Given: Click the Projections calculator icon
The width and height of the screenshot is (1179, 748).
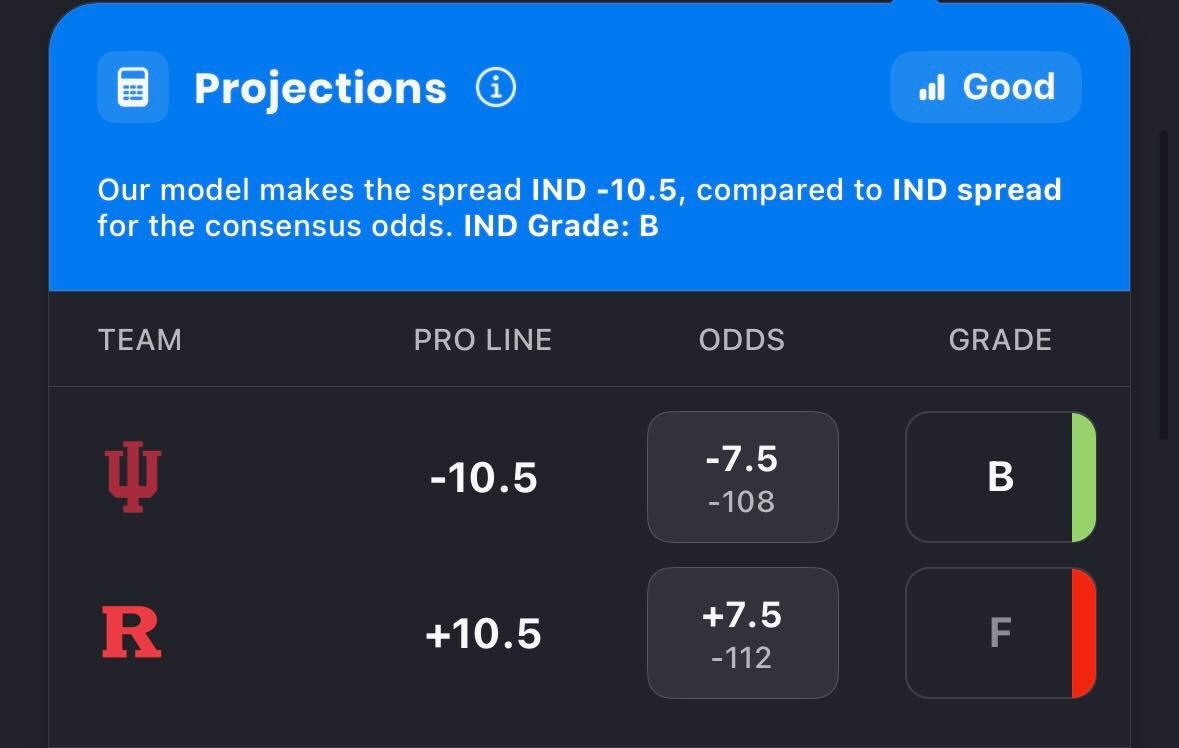Looking at the screenshot, I should click(x=132, y=88).
